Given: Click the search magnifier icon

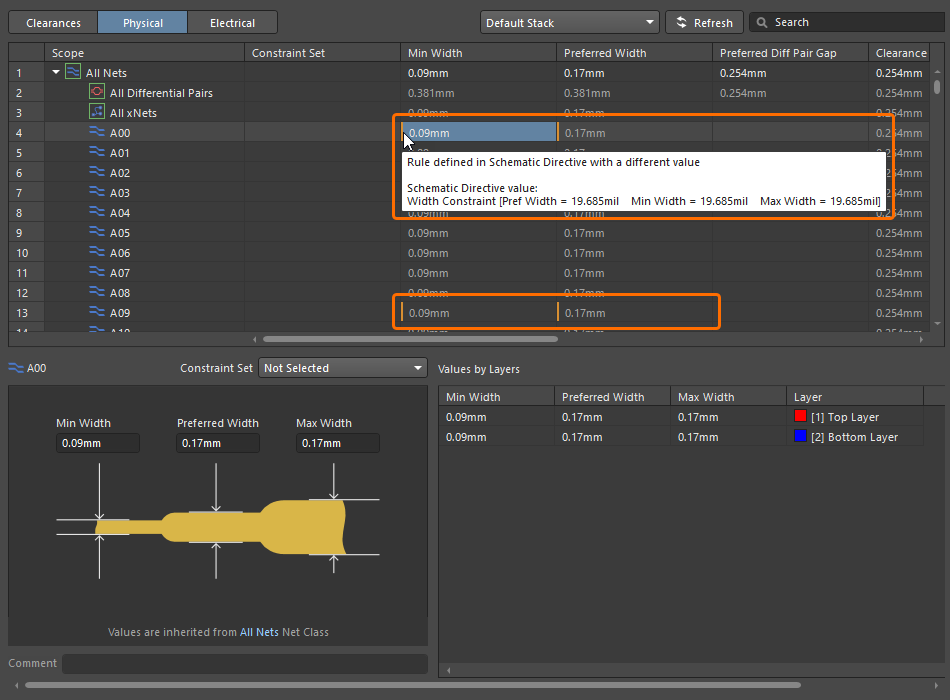Looking at the screenshot, I should [762, 22].
